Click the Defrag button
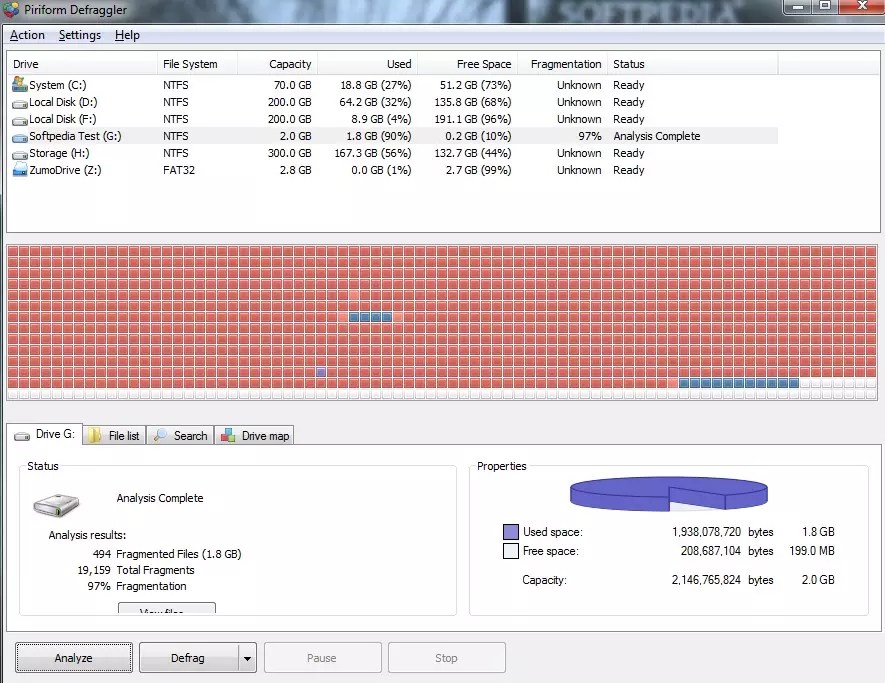 click(x=188, y=658)
